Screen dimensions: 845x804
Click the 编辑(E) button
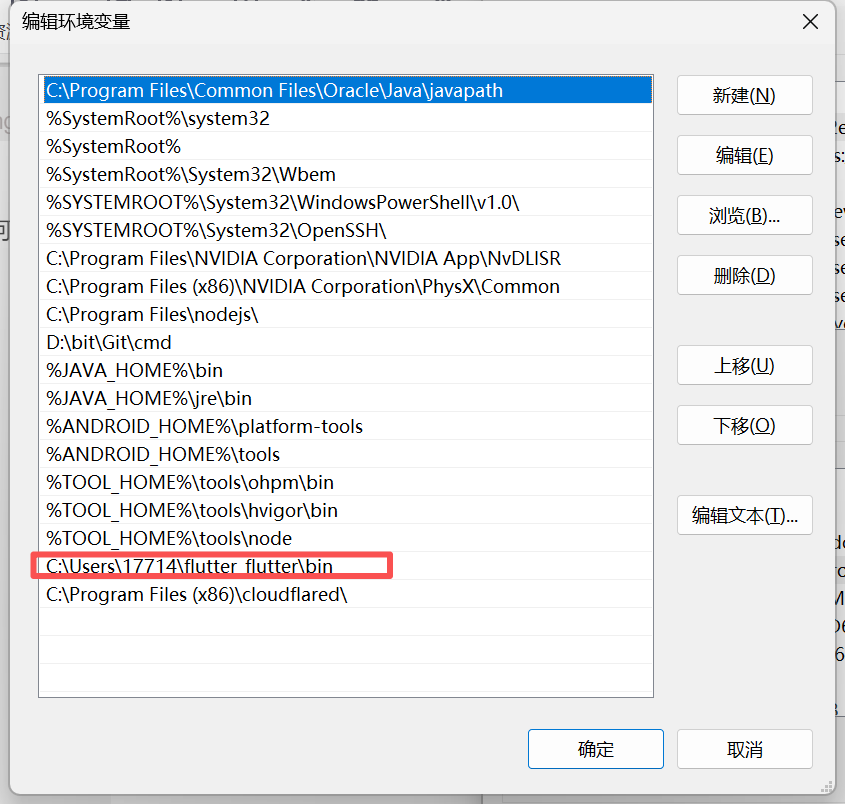(x=744, y=155)
